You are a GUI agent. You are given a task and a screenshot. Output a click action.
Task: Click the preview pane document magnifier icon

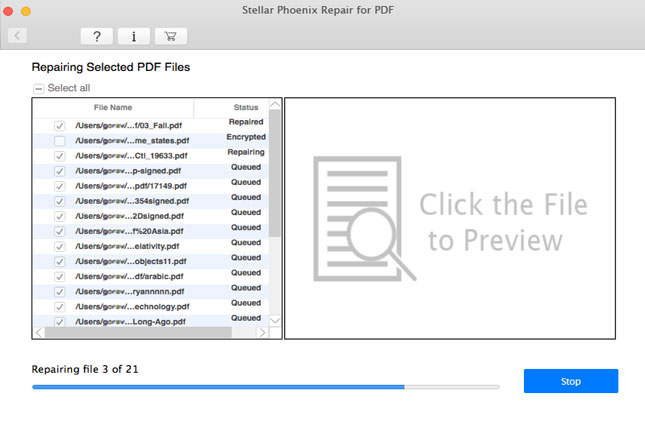(x=364, y=219)
